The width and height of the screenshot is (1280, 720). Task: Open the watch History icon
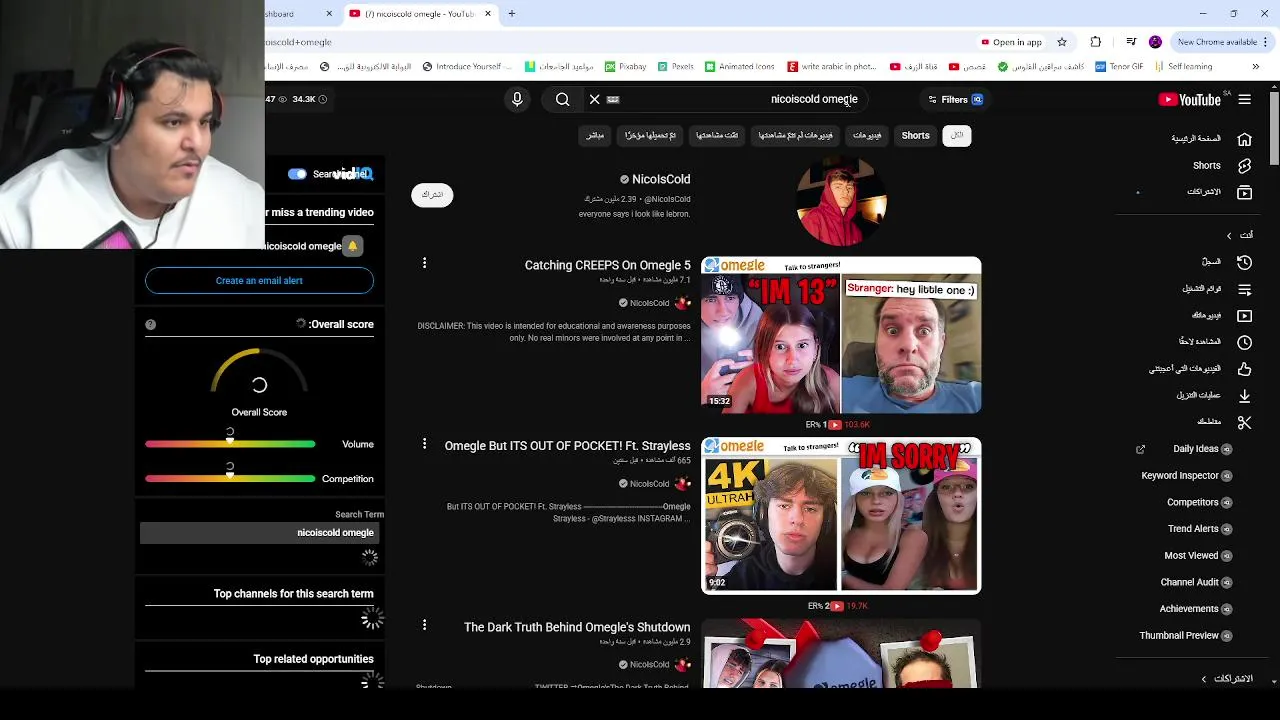click(x=1244, y=262)
